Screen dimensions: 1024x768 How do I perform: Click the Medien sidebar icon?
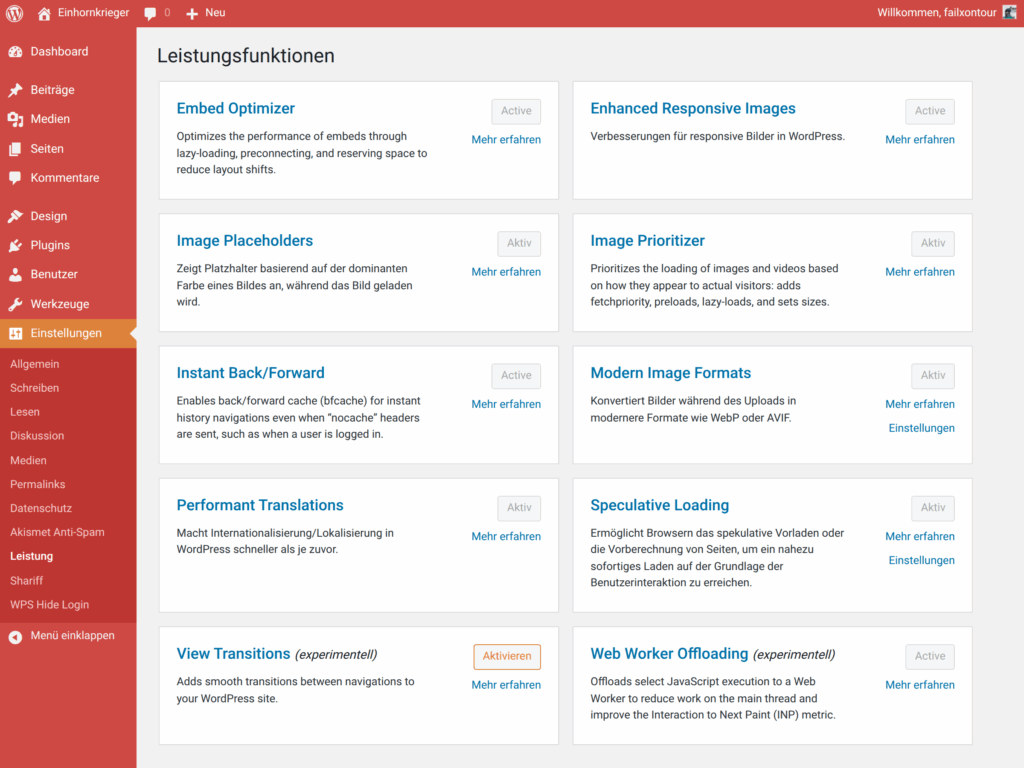click(x=16, y=120)
